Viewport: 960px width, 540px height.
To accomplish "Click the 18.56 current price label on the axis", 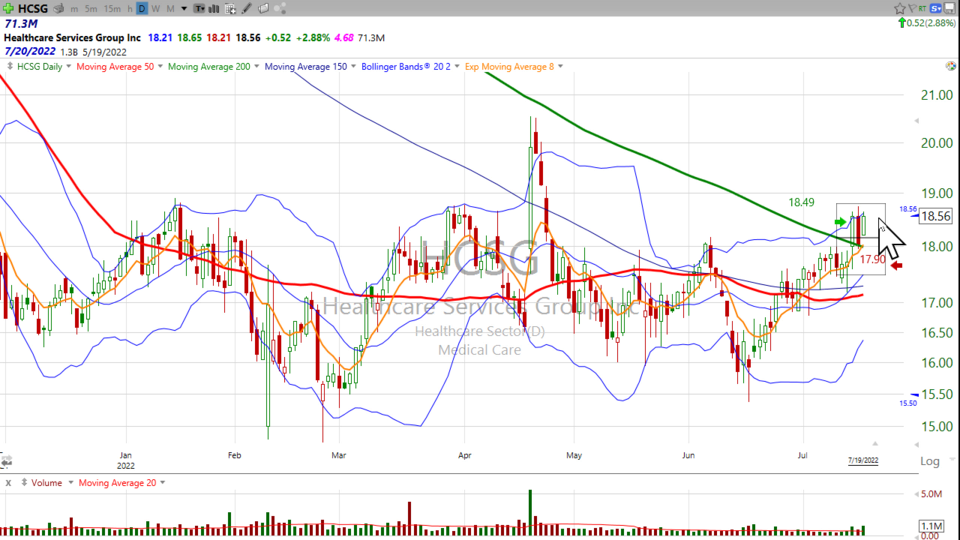I will pyautogui.click(x=935, y=216).
